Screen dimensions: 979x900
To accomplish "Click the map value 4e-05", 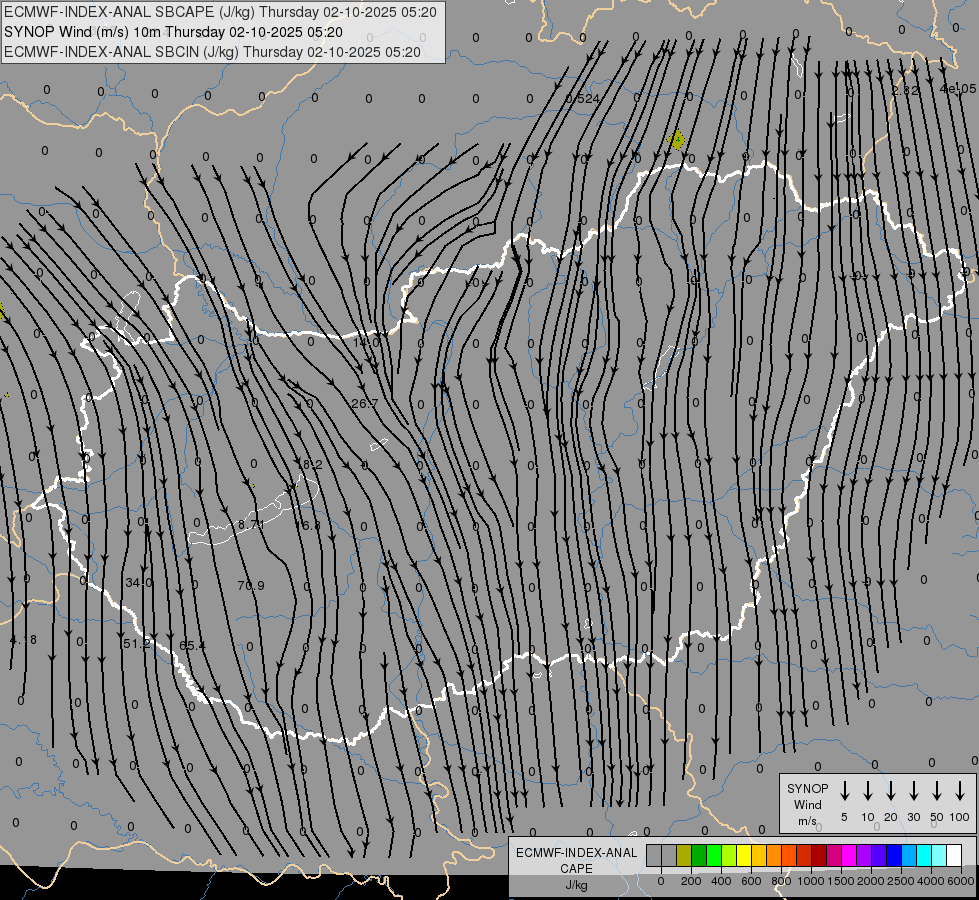I will (x=958, y=89).
